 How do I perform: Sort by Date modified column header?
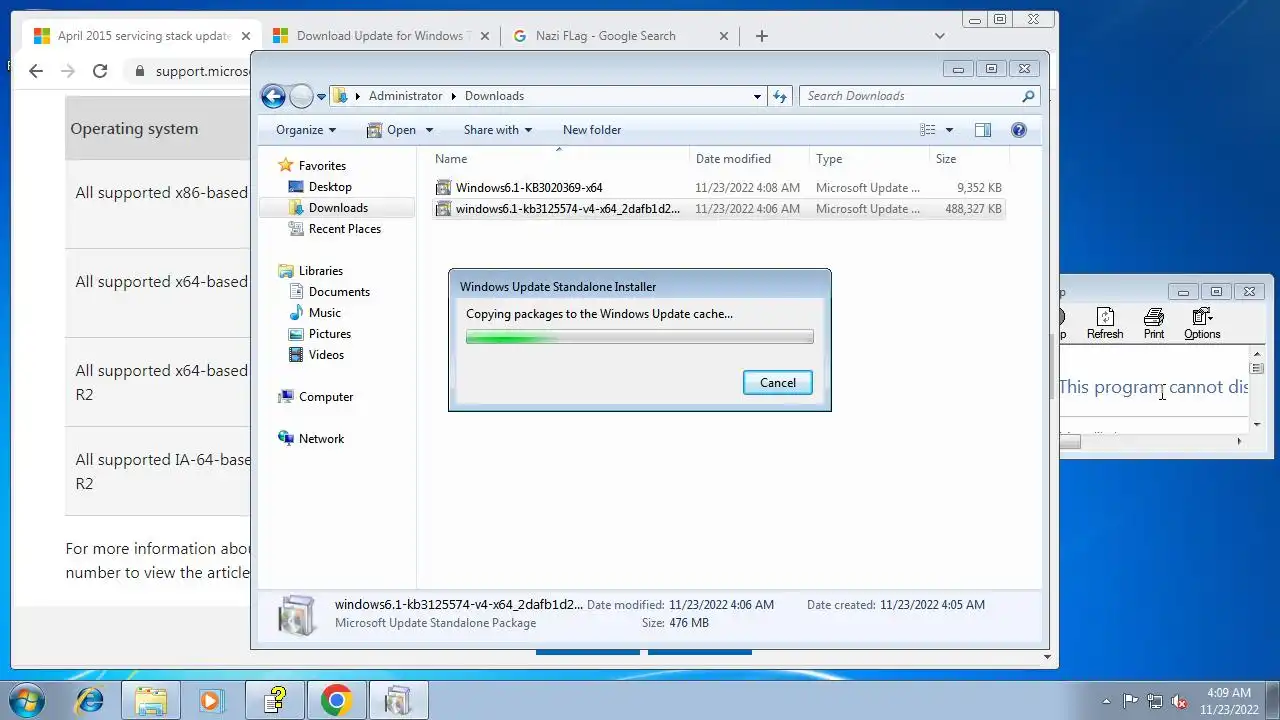(x=749, y=159)
